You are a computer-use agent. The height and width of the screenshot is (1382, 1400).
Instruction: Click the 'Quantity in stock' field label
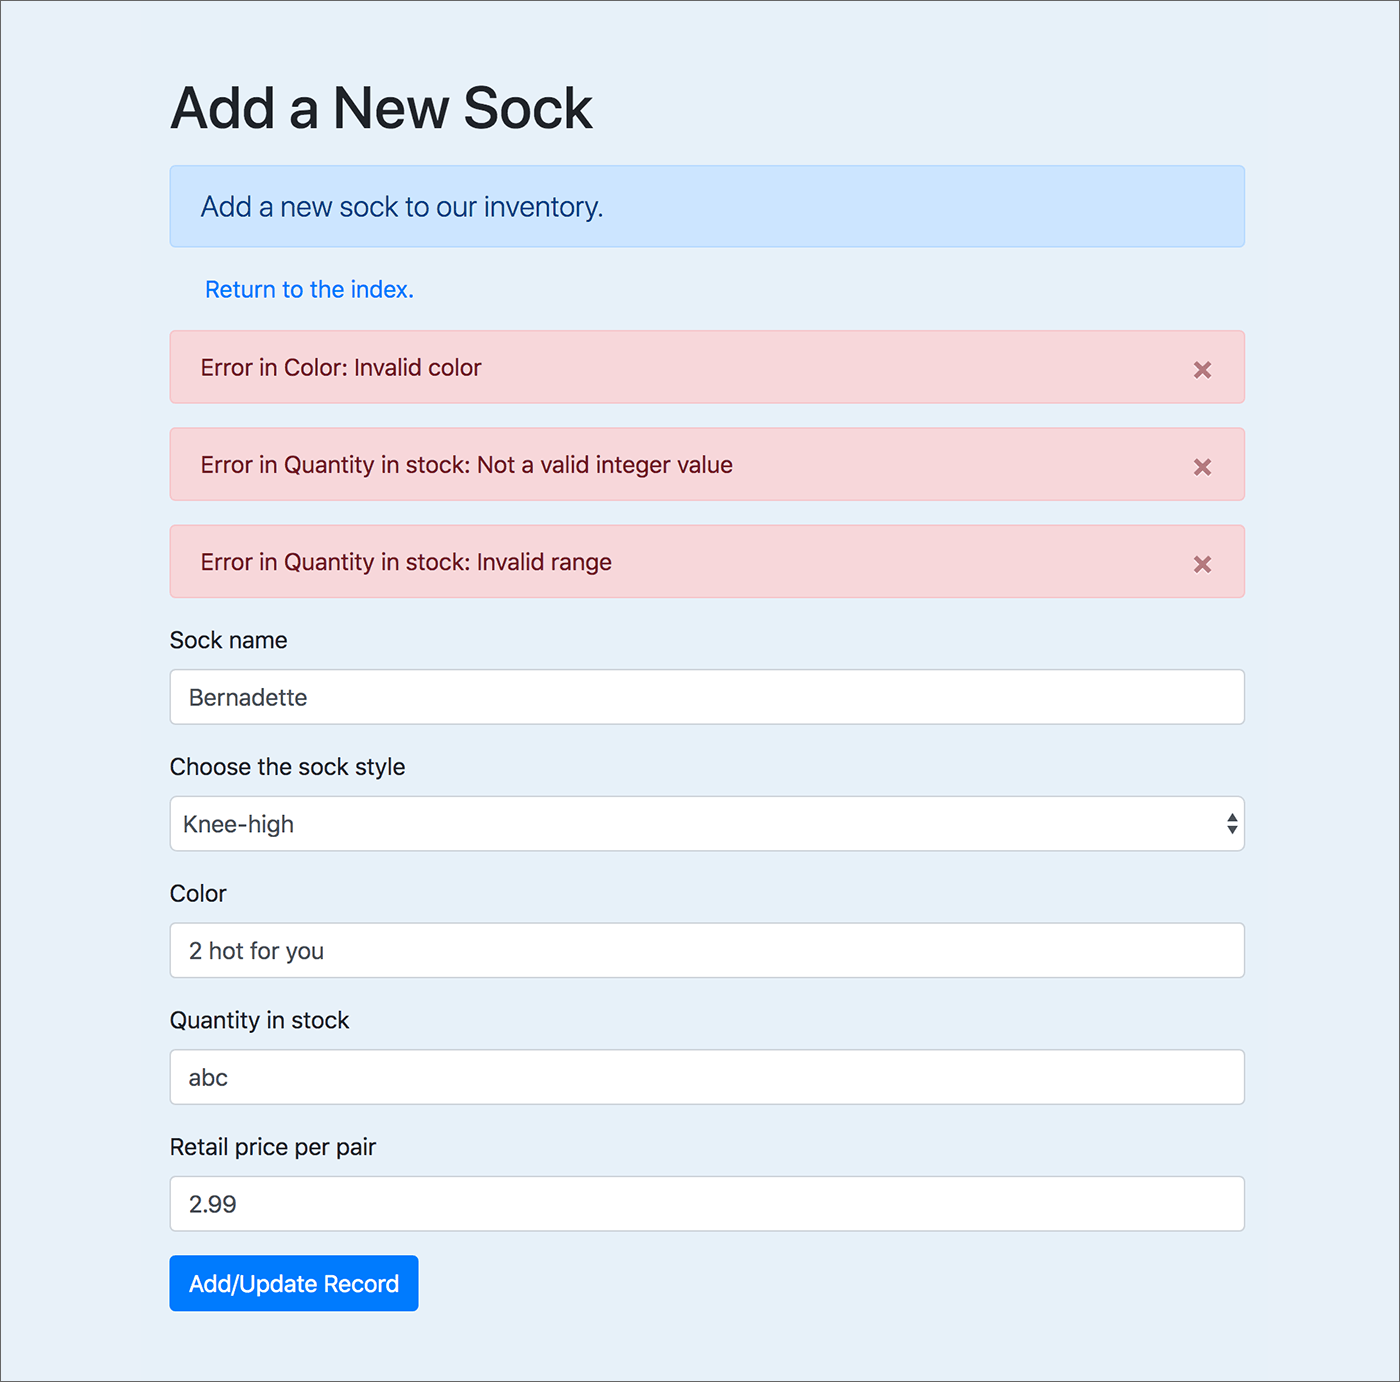259,1020
